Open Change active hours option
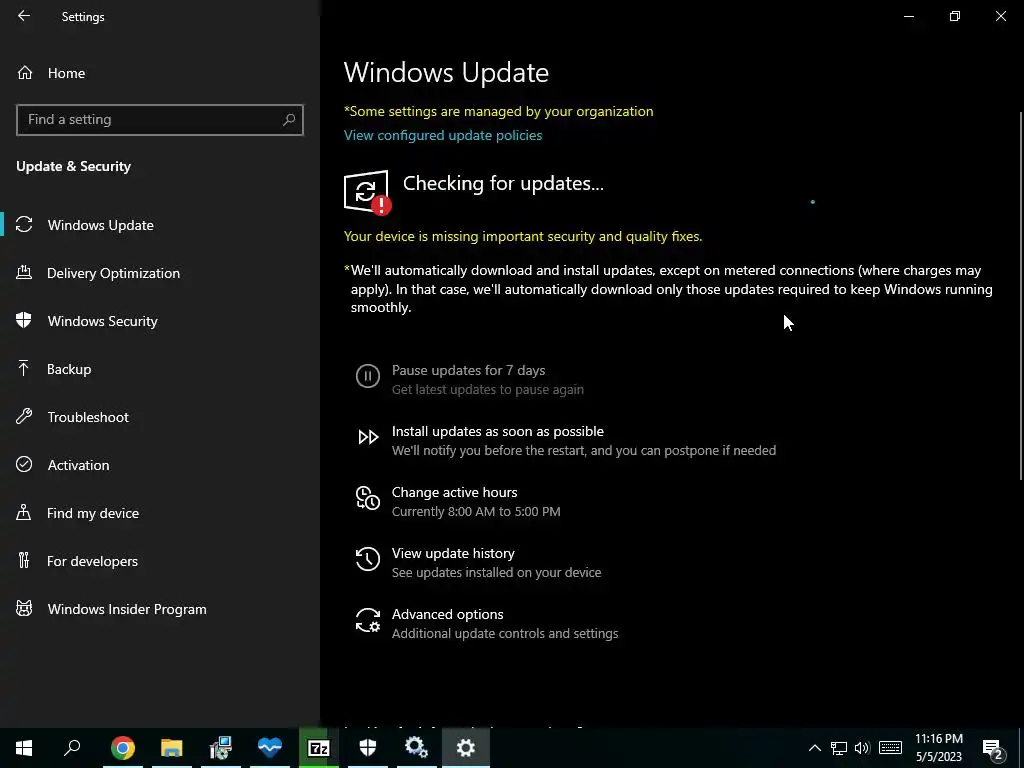Viewport: 1024px width, 768px height. [x=458, y=501]
